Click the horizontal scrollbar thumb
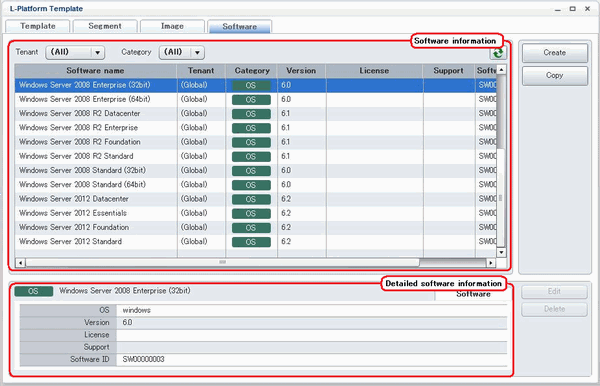The height and width of the screenshot is (386, 600). tap(222, 263)
